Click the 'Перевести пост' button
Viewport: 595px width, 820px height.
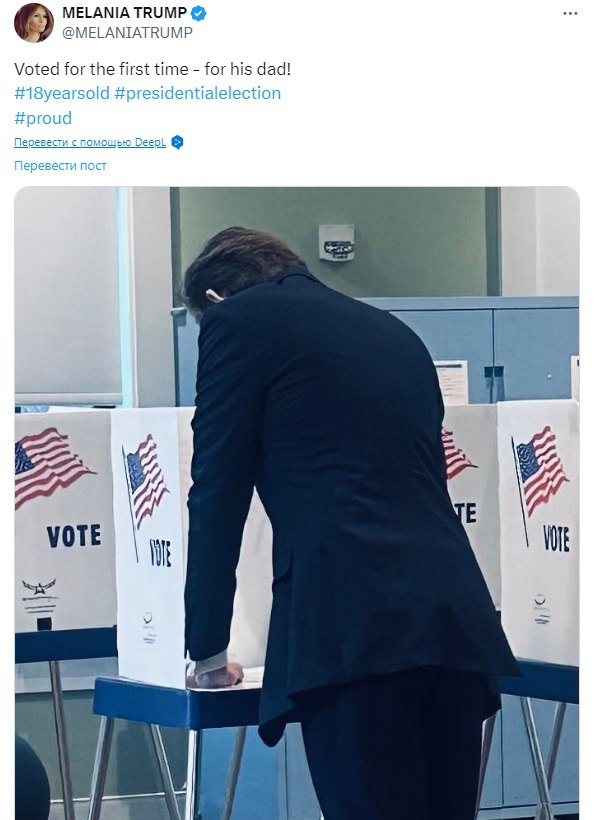tap(60, 166)
